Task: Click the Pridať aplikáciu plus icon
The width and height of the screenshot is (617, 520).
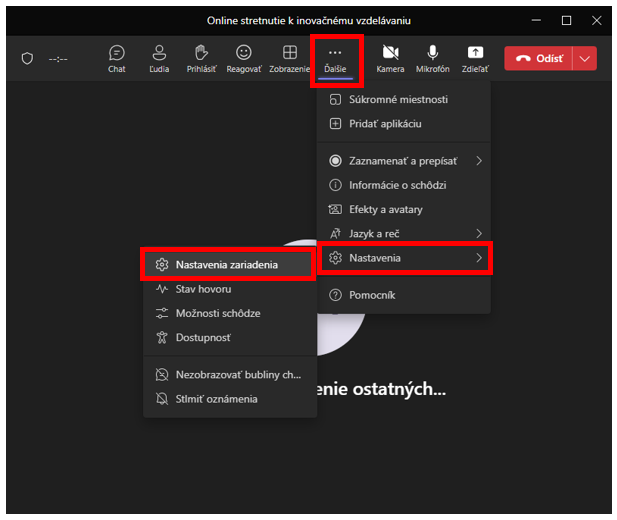Action: pos(335,124)
